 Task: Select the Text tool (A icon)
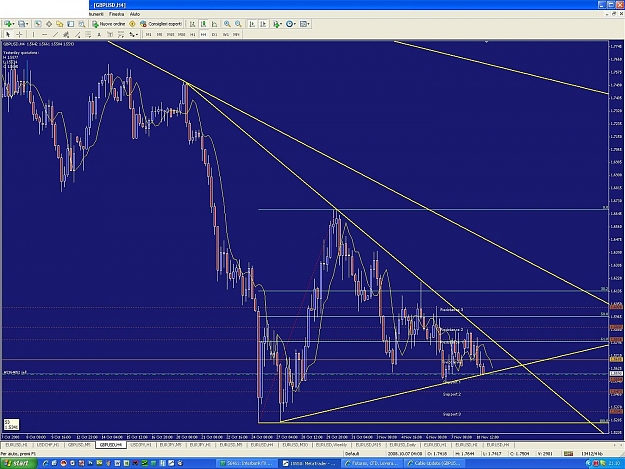pyautogui.click(x=99, y=34)
